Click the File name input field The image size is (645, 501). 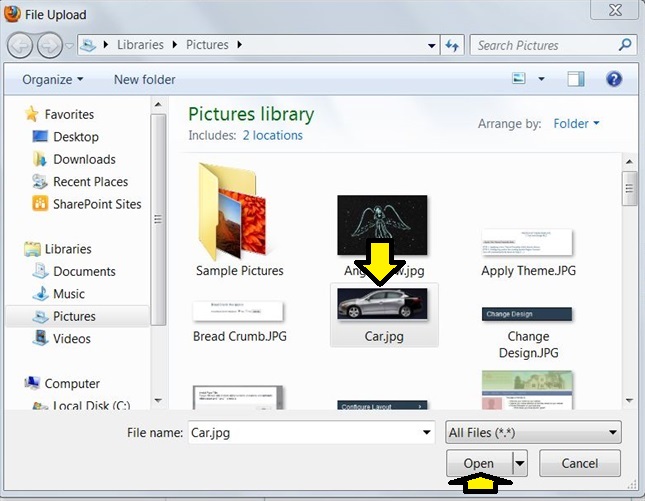point(305,432)
